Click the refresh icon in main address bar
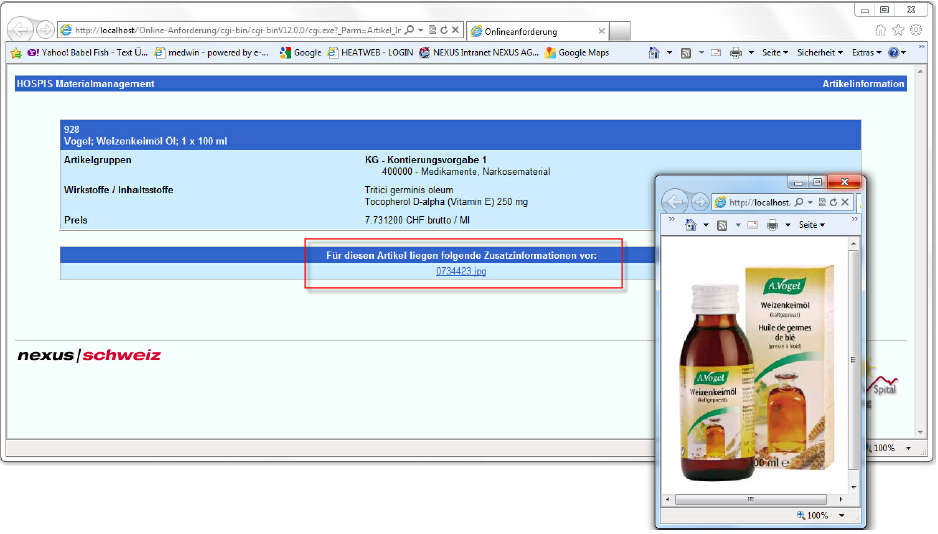 click(x=444, y=31)
